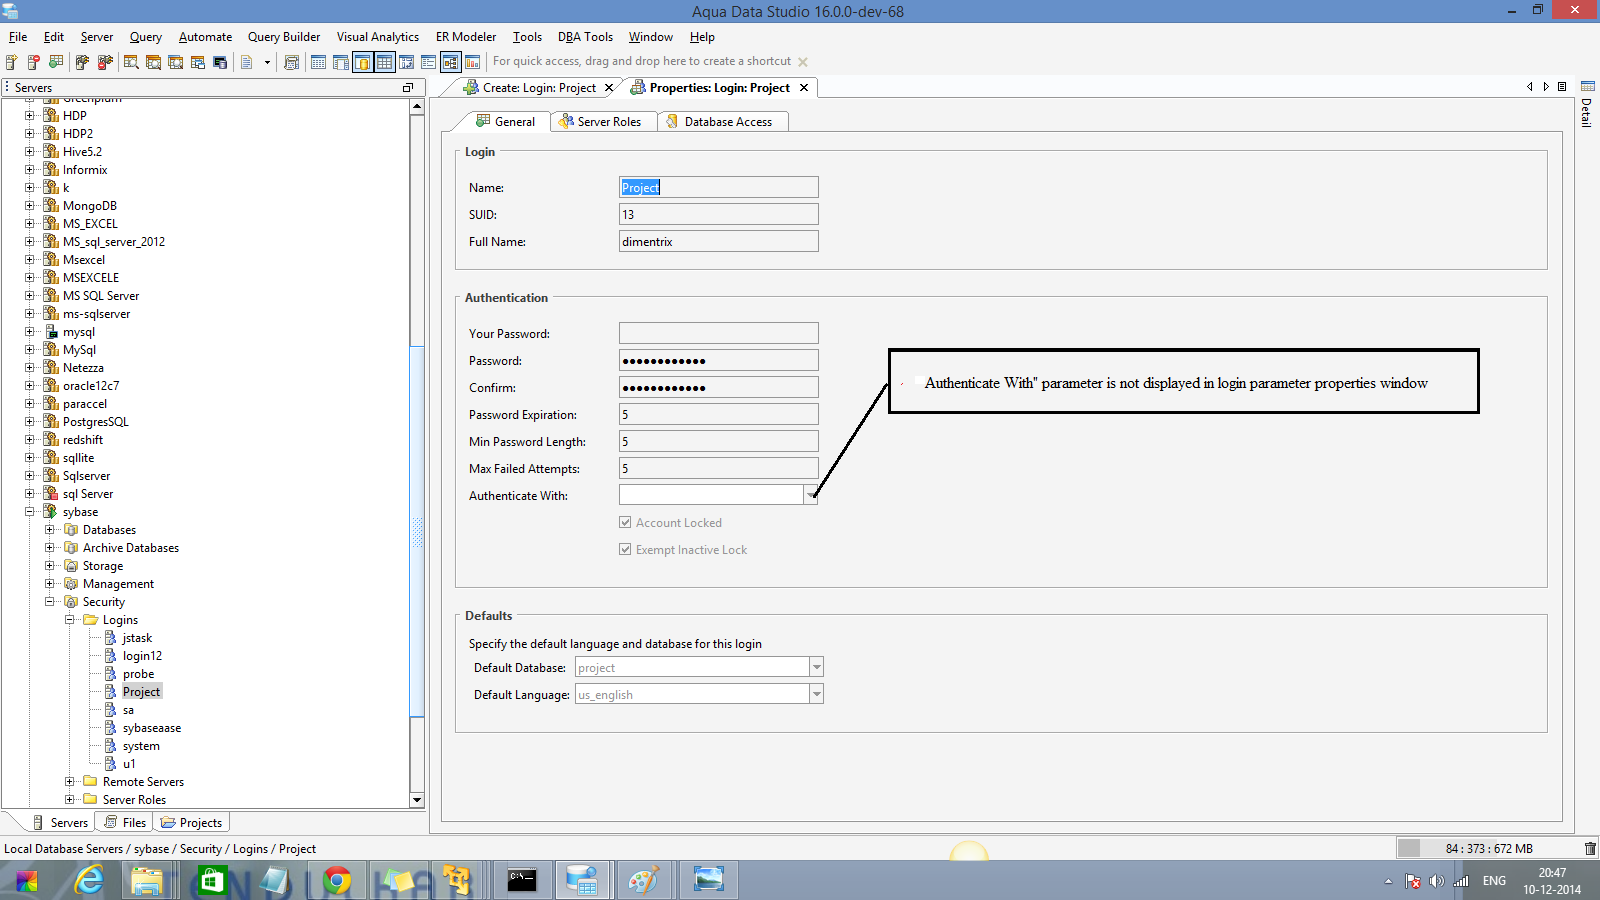Toggle the highlighted tree diagram toolbar button

pyautogui.click(x=450, y=62)
